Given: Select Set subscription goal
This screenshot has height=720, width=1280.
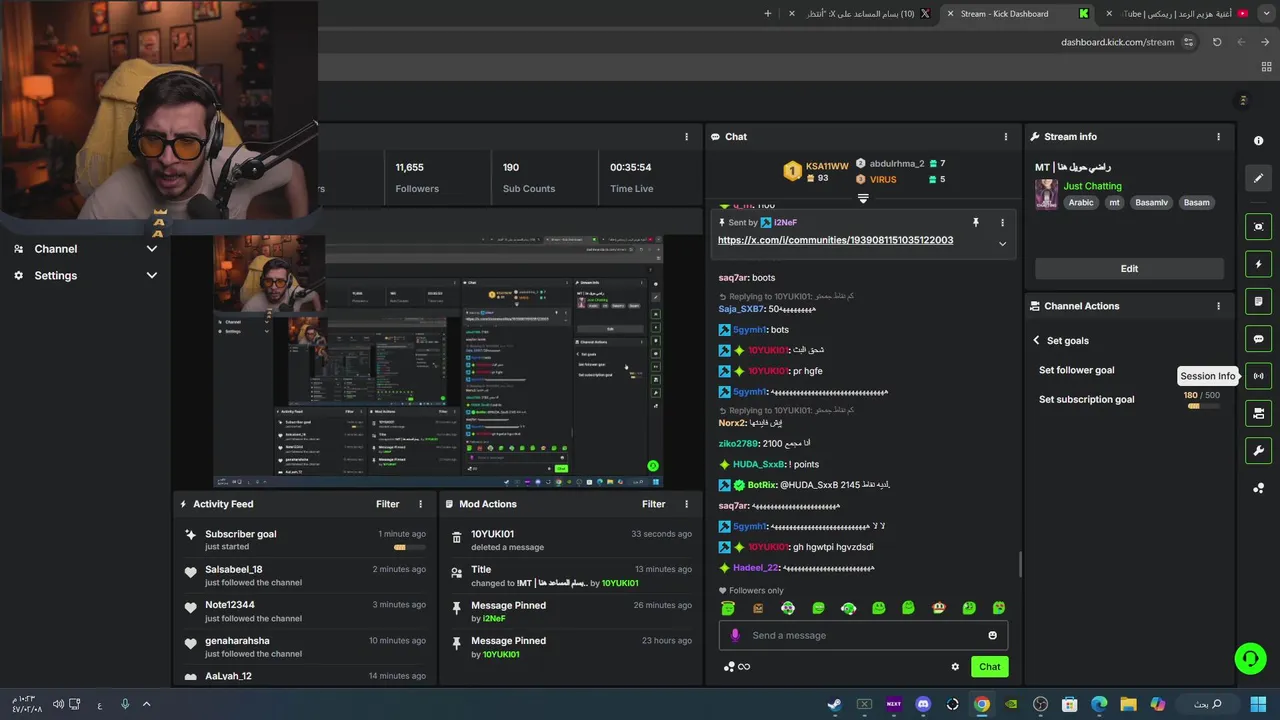Looking at the screenshot, I should pyautogui.click(x=1086, y=400).
